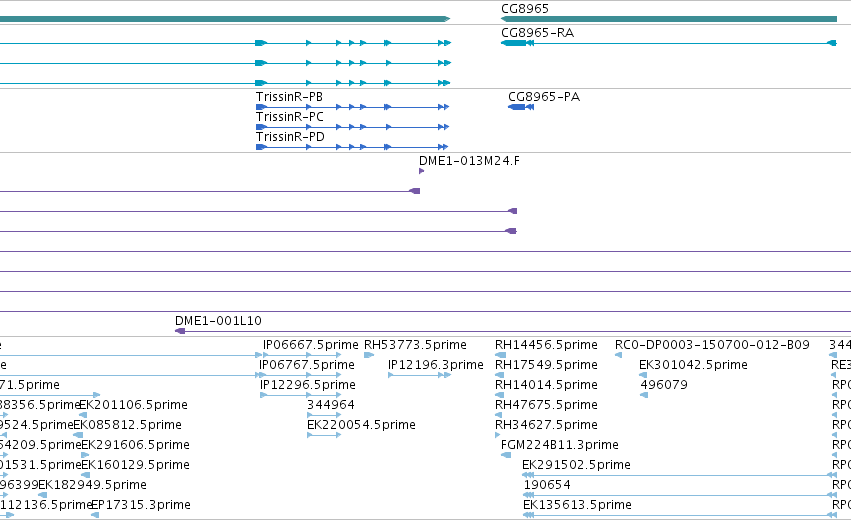Image resolution: width=851 pixels, height=520 pixels.
Task: Open the RH34627.5prime label
Action: (546, 425)
